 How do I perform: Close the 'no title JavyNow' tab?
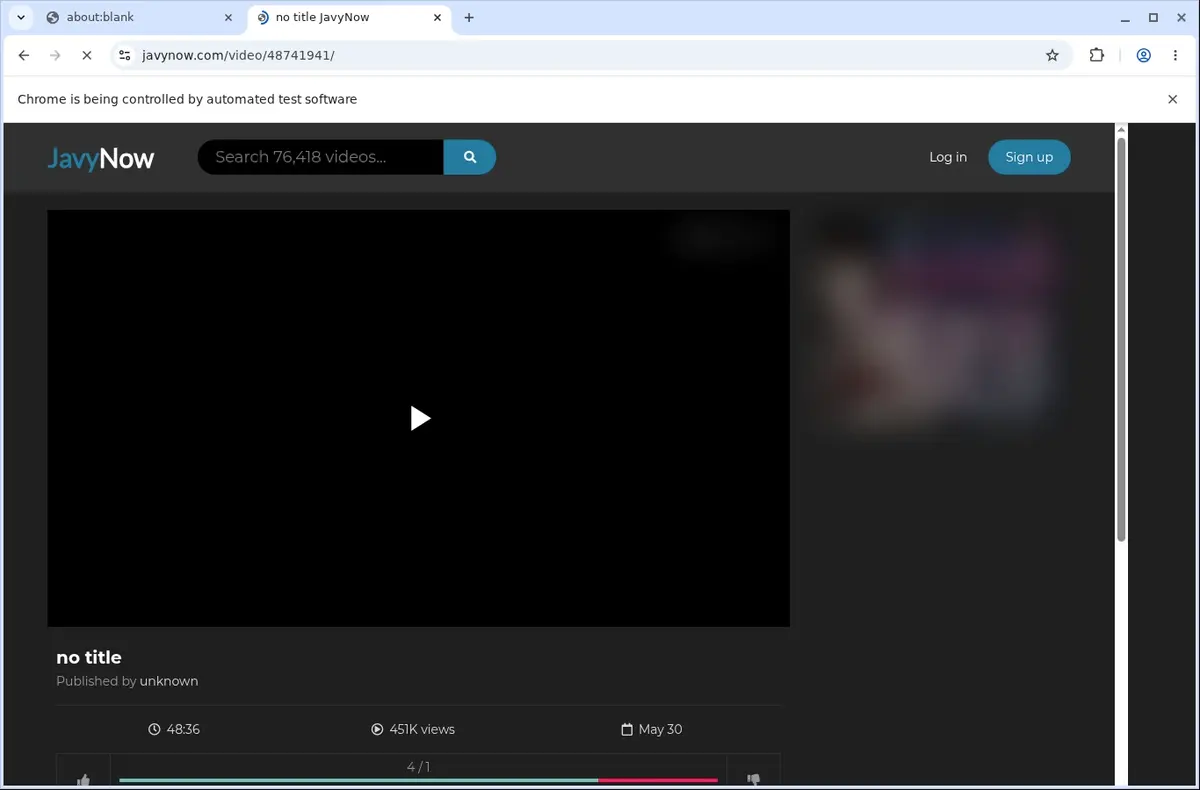[x=437, y=17]
